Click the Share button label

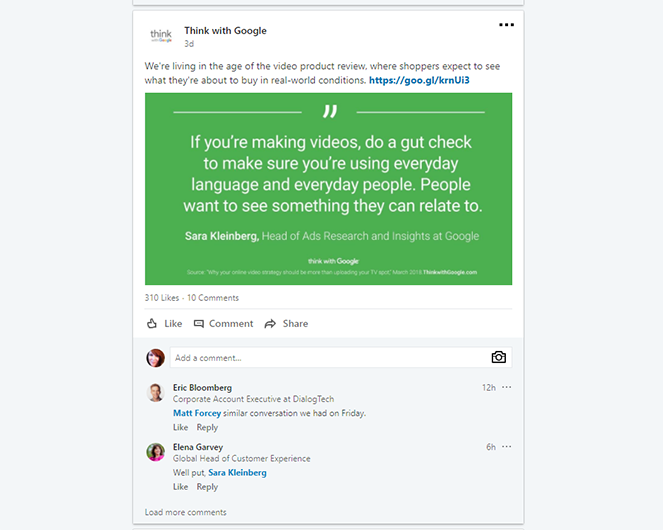pyautogui.click(x=295, y=324)
